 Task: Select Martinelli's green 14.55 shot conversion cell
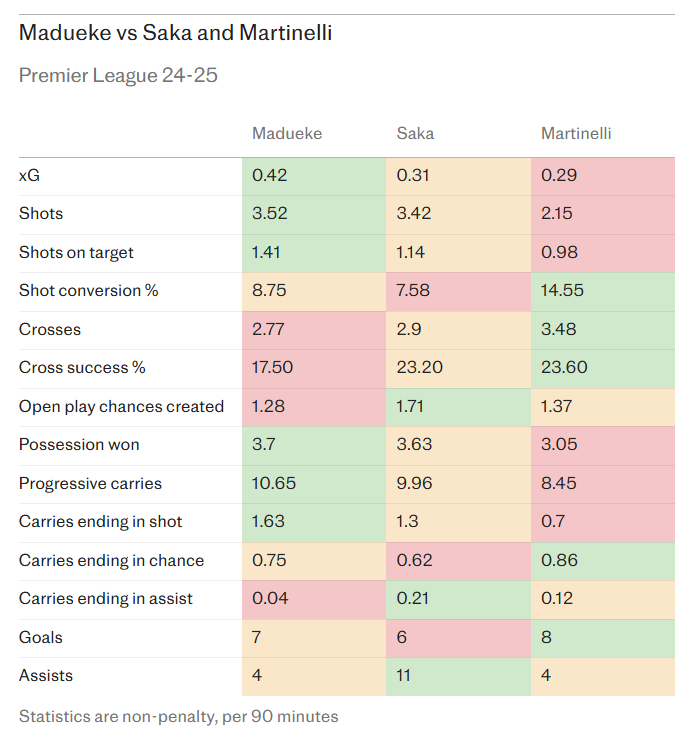(602, 291)
